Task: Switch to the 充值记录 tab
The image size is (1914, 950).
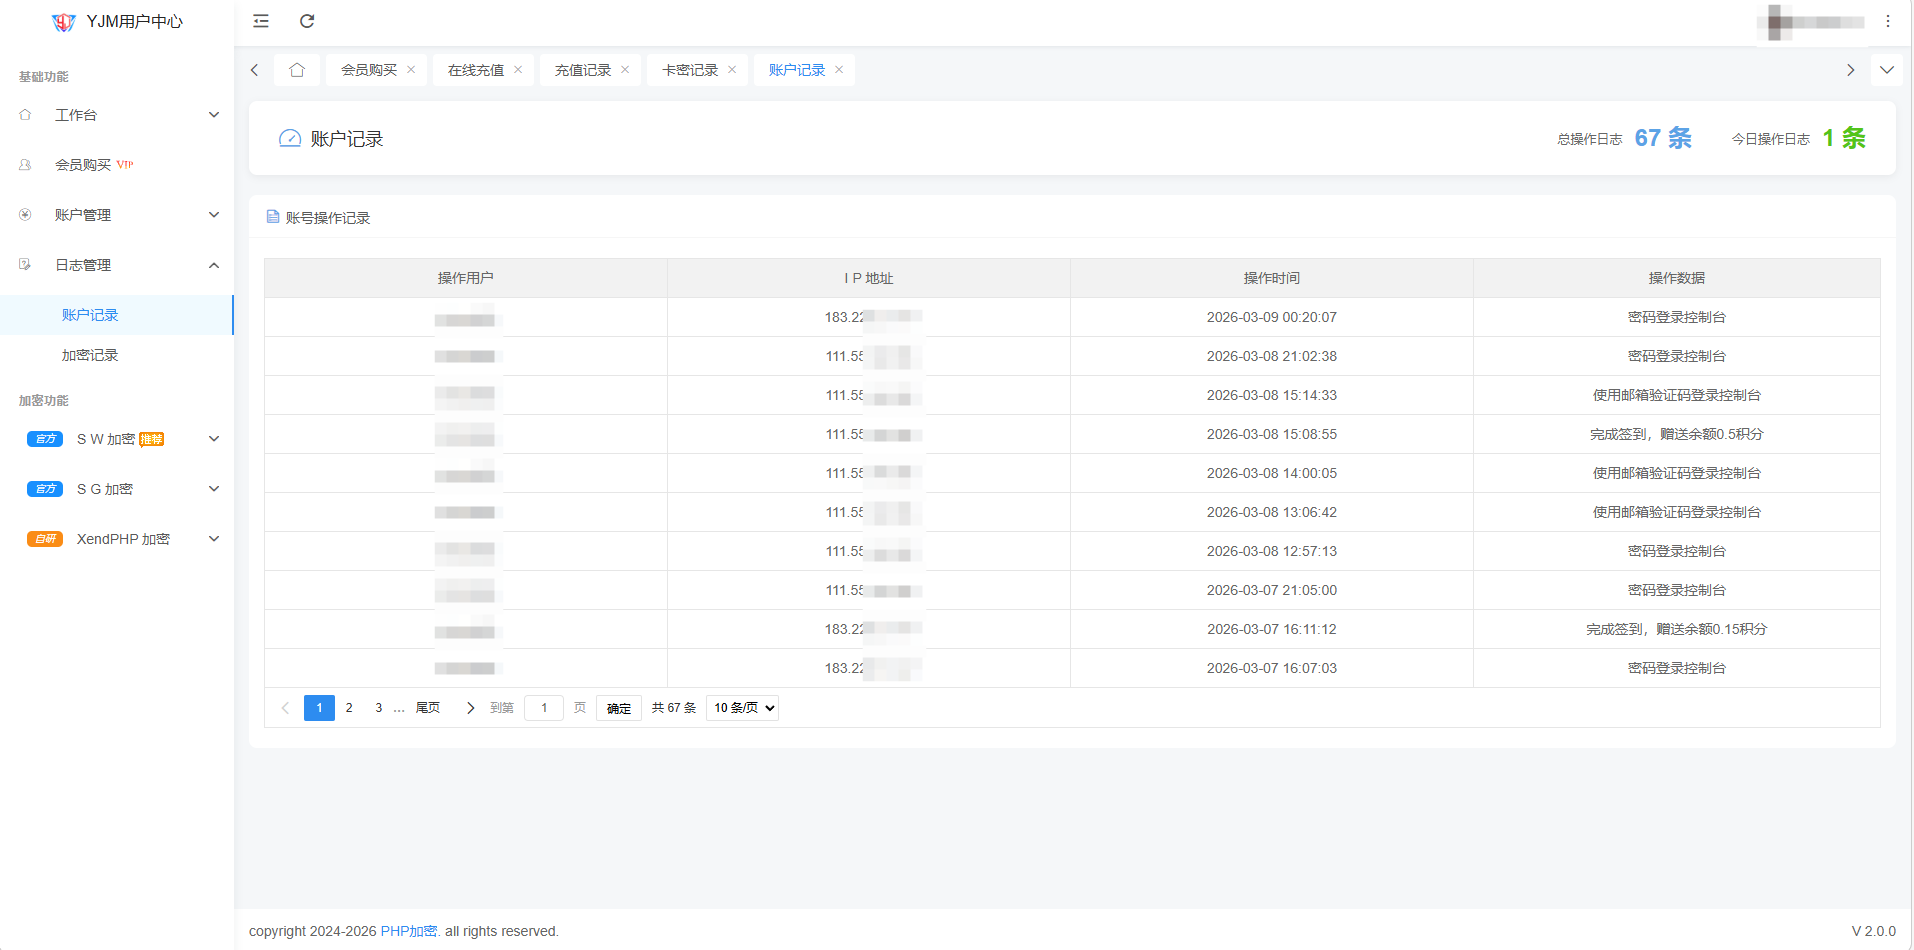Action: [x=582, y=70]
